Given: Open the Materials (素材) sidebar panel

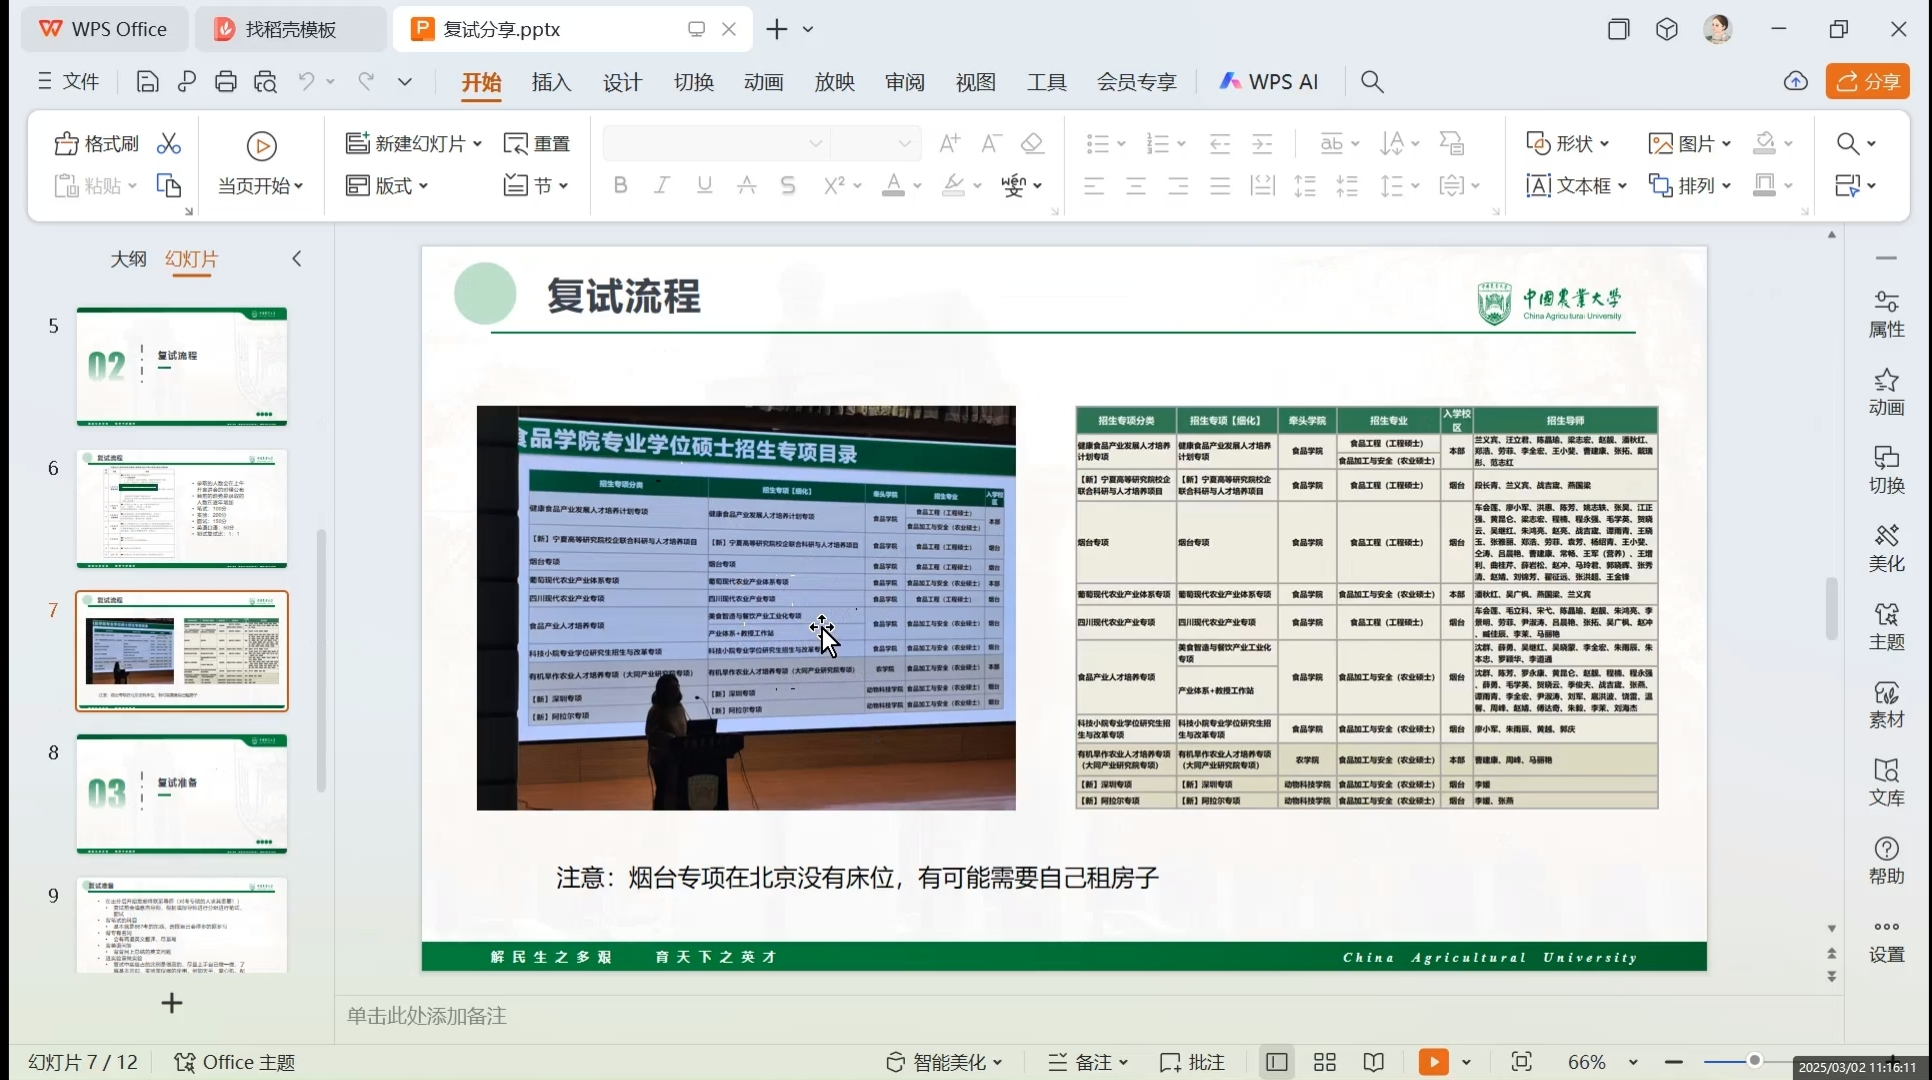Looking at the screenshot, I should pos(1886,704).
